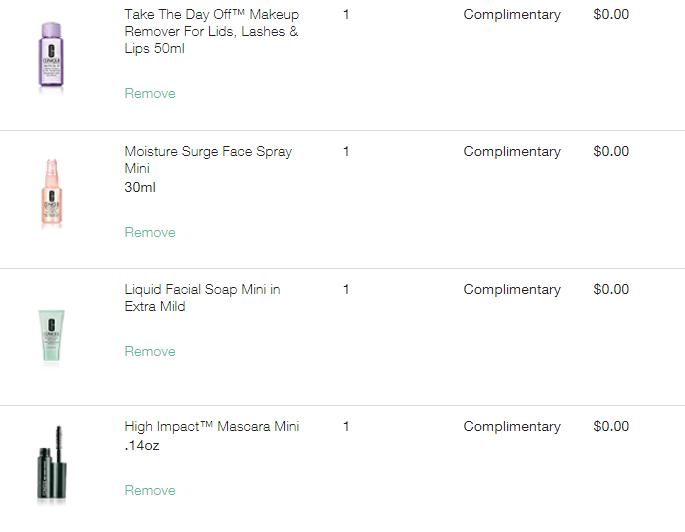Click $0.00 price of Moisture Surge spray
The width and height of the screenshot is (685, 532).
(x=611, y=152)
